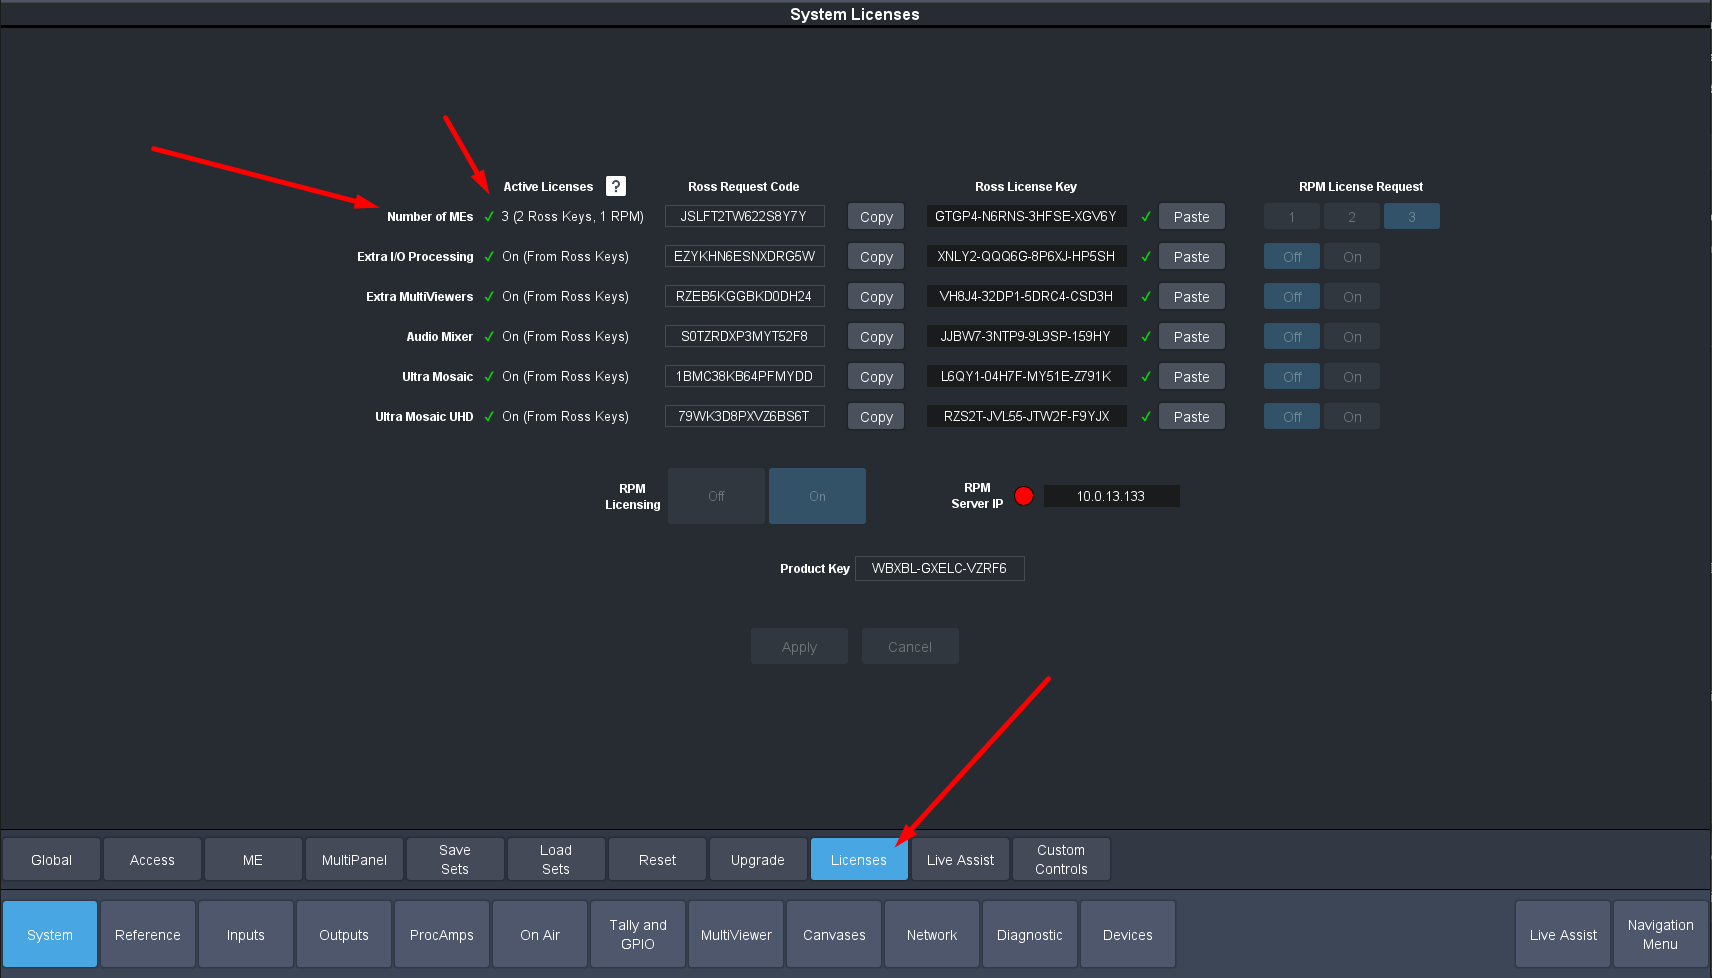Screen dimensions: 1712x978
Task: Set Ultra Mosaic UHD RPM request Off
Action: tap(1292, 416)
